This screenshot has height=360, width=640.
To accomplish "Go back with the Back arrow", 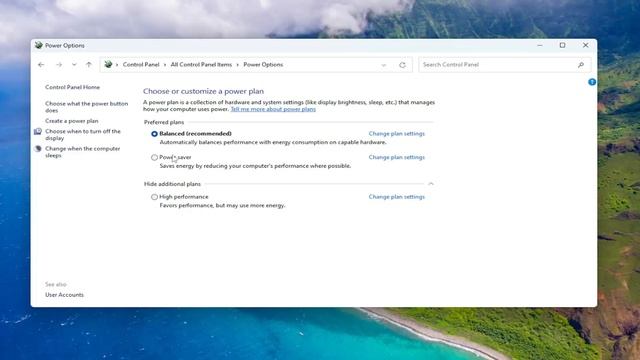I will pos(41,64).
